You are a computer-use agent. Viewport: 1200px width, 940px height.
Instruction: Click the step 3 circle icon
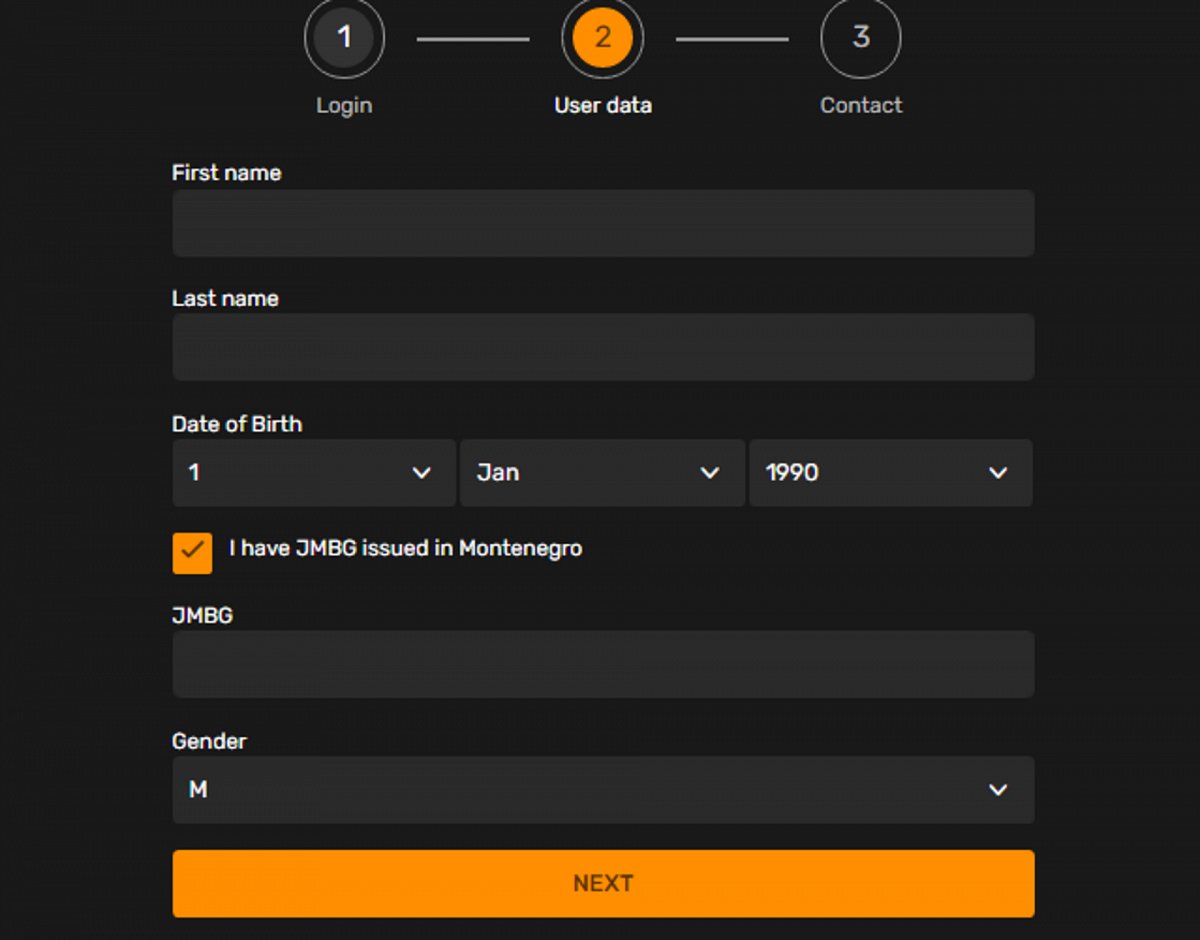coord(860,38)
